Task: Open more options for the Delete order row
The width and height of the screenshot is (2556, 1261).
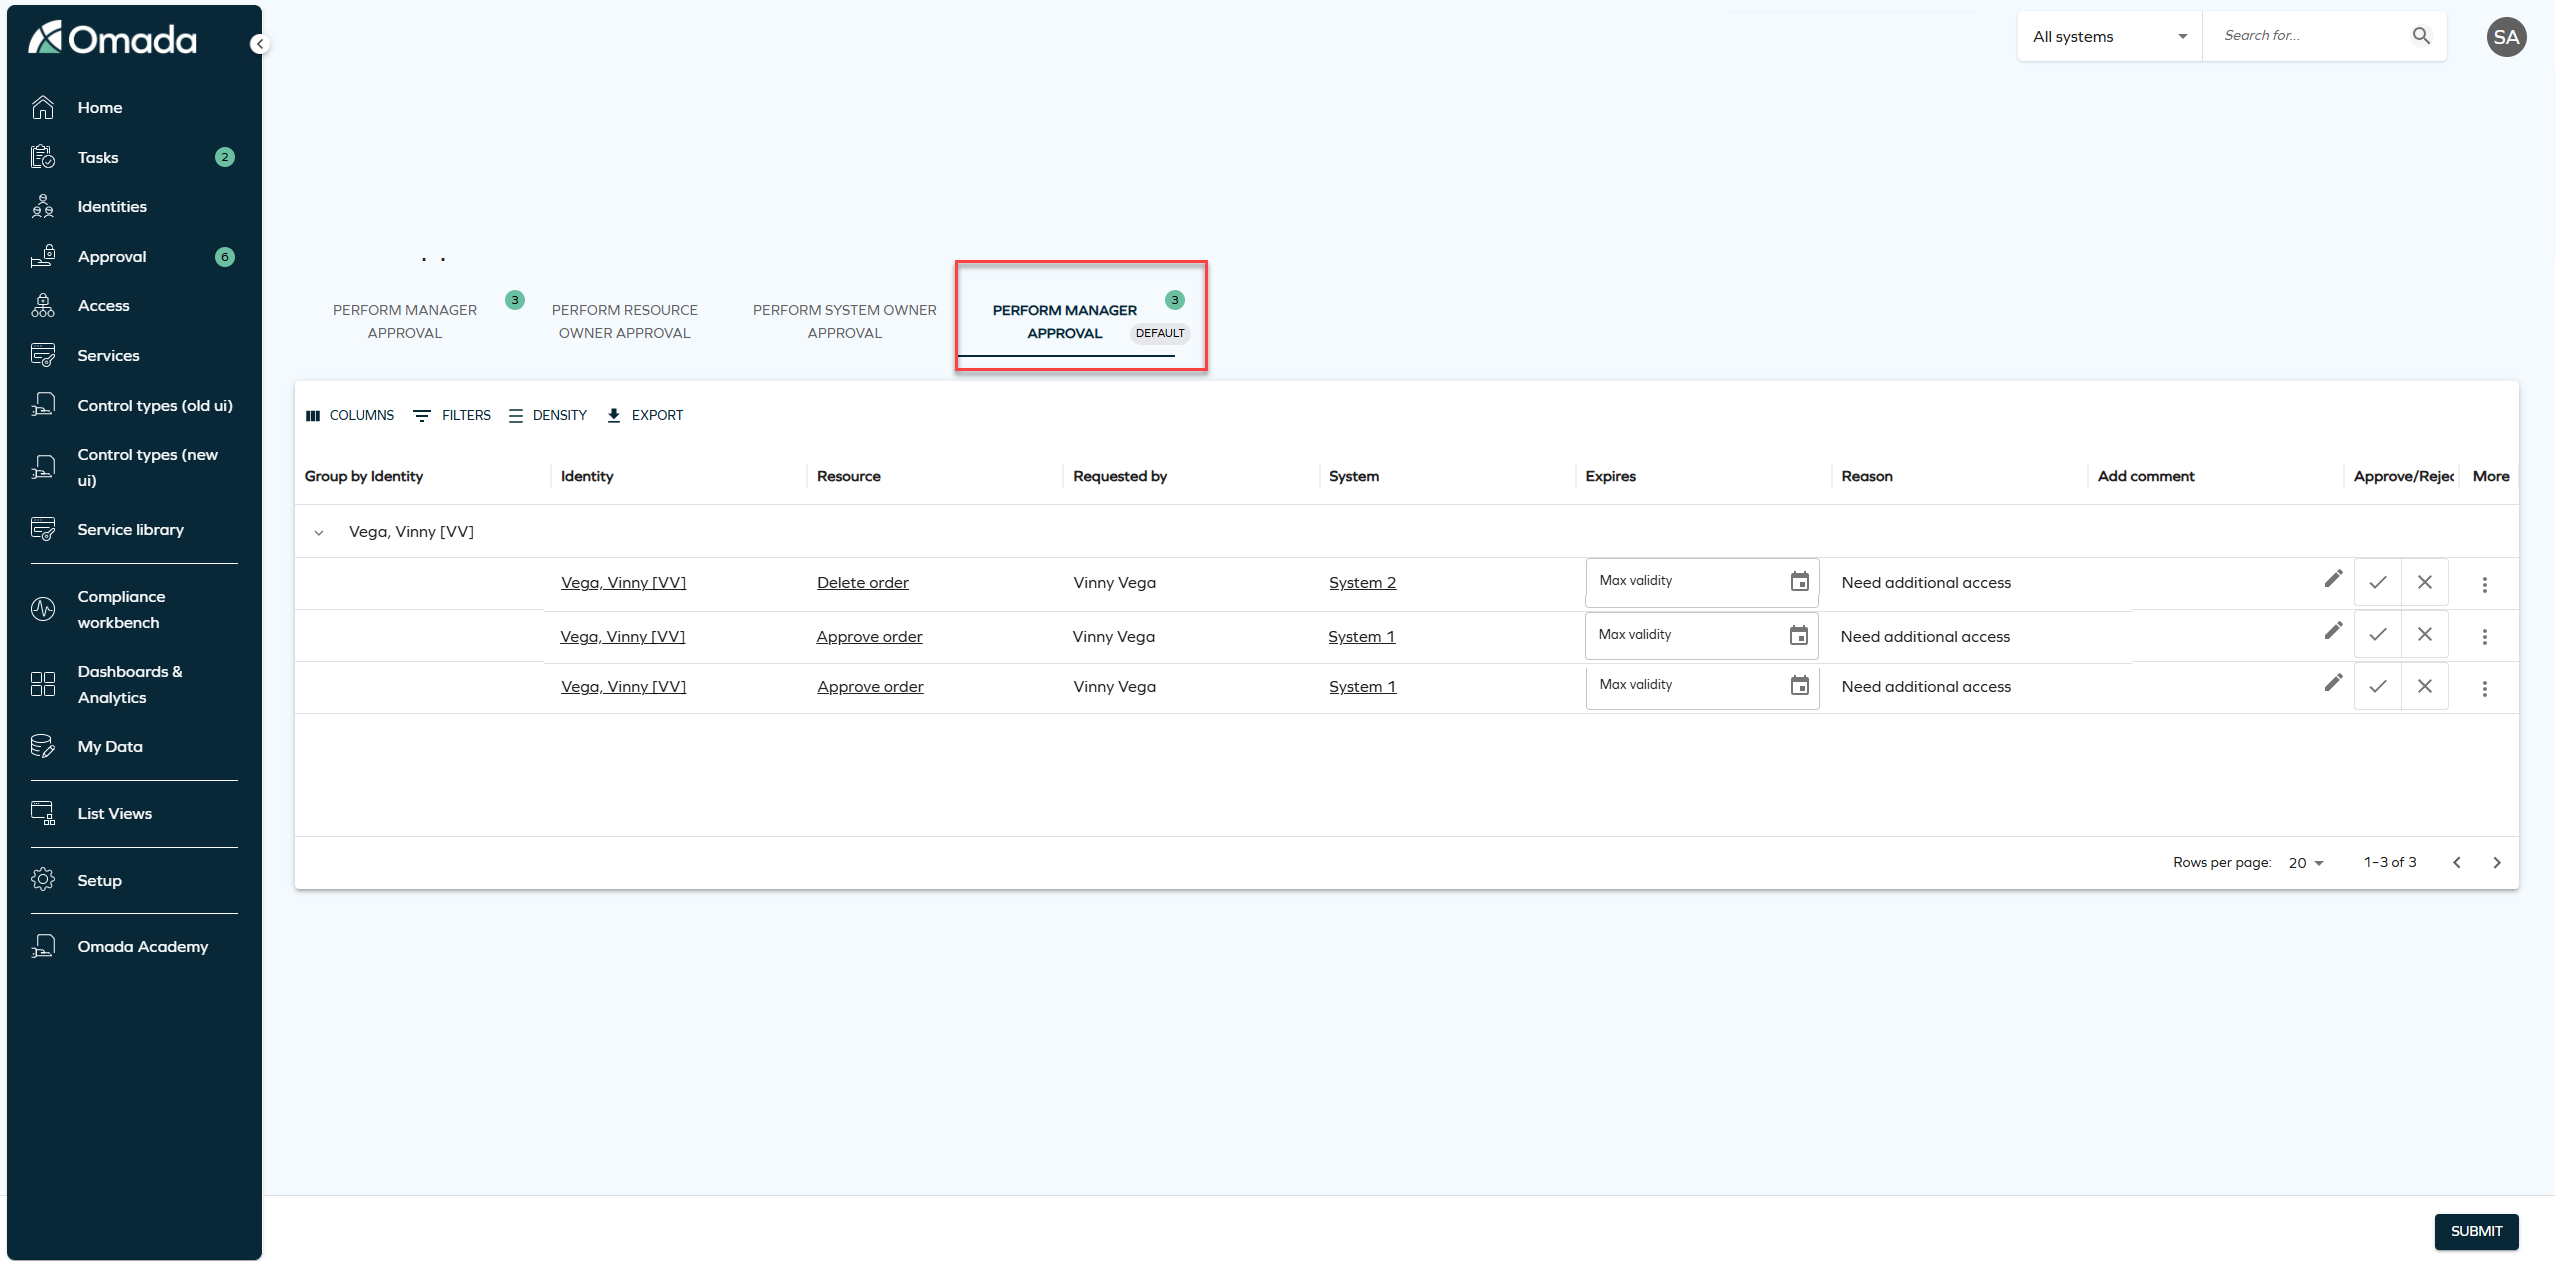Action: (x=2485, y=584)
